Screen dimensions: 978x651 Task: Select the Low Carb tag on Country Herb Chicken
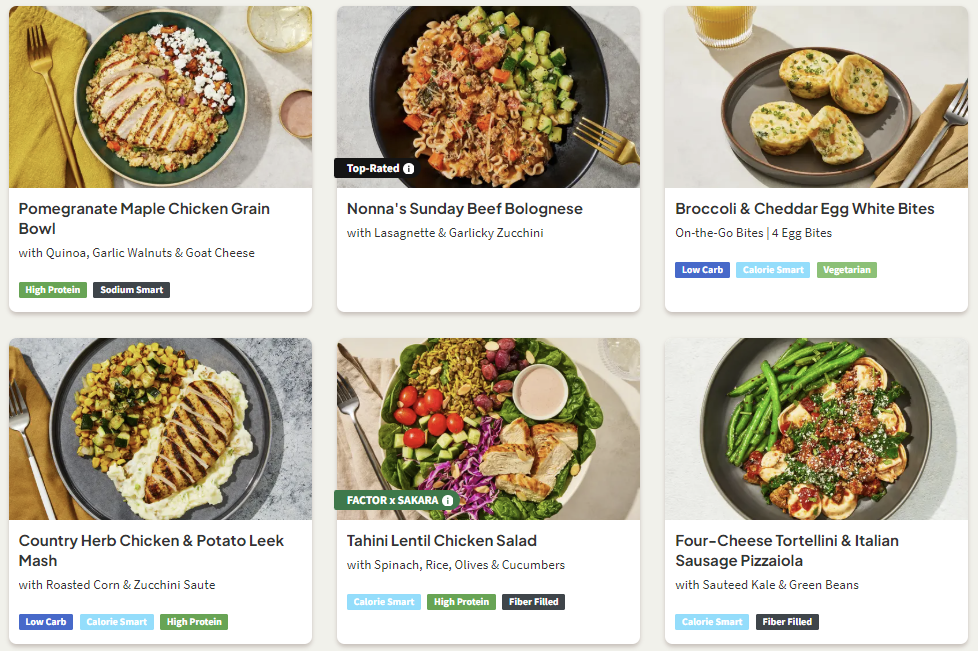click(x=46, y=622)
